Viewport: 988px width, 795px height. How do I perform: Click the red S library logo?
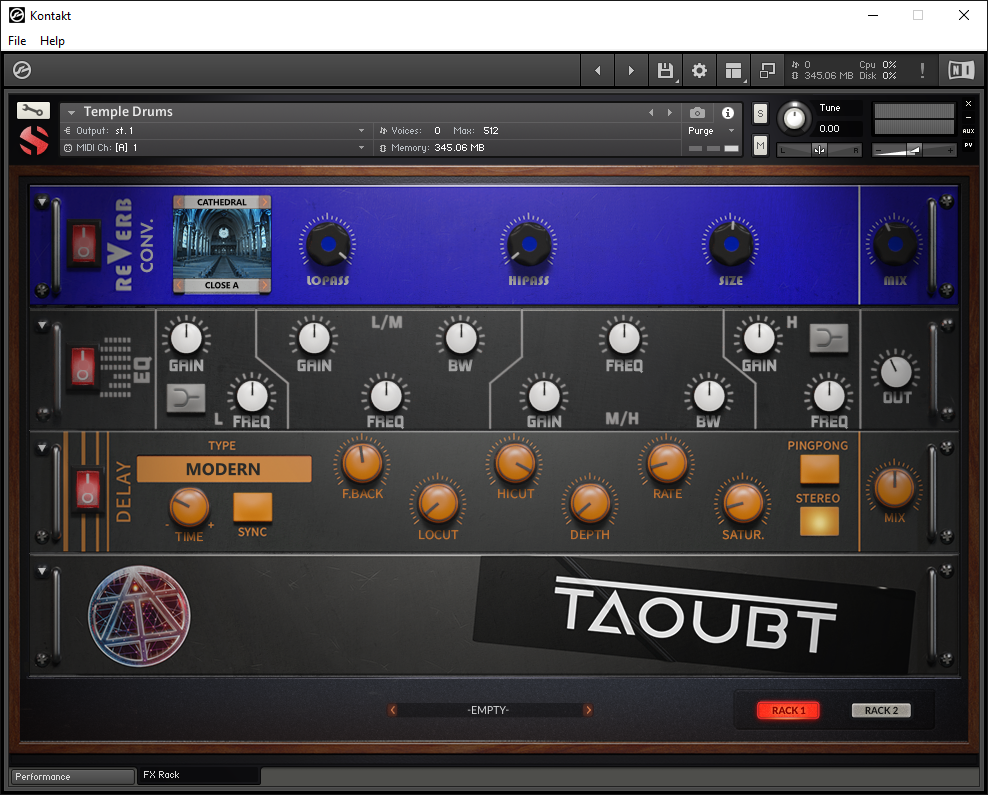point(33,140)
